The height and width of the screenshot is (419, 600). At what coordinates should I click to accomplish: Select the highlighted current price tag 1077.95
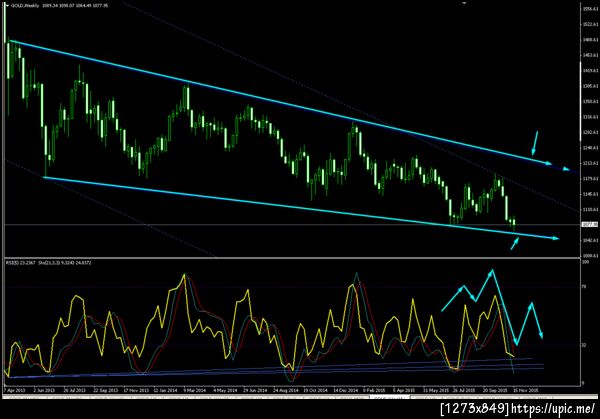[x=590, y=225]
